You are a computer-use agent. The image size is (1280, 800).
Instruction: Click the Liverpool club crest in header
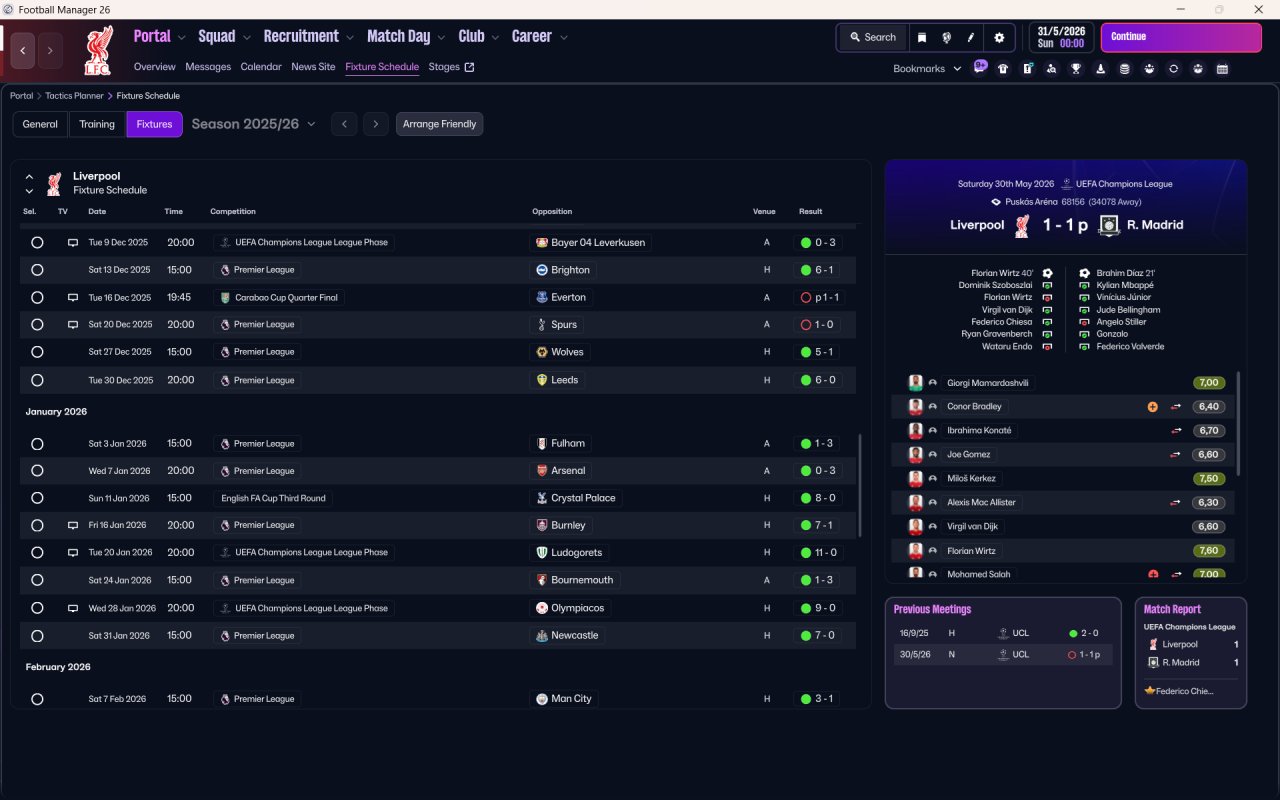click(98, 50)
